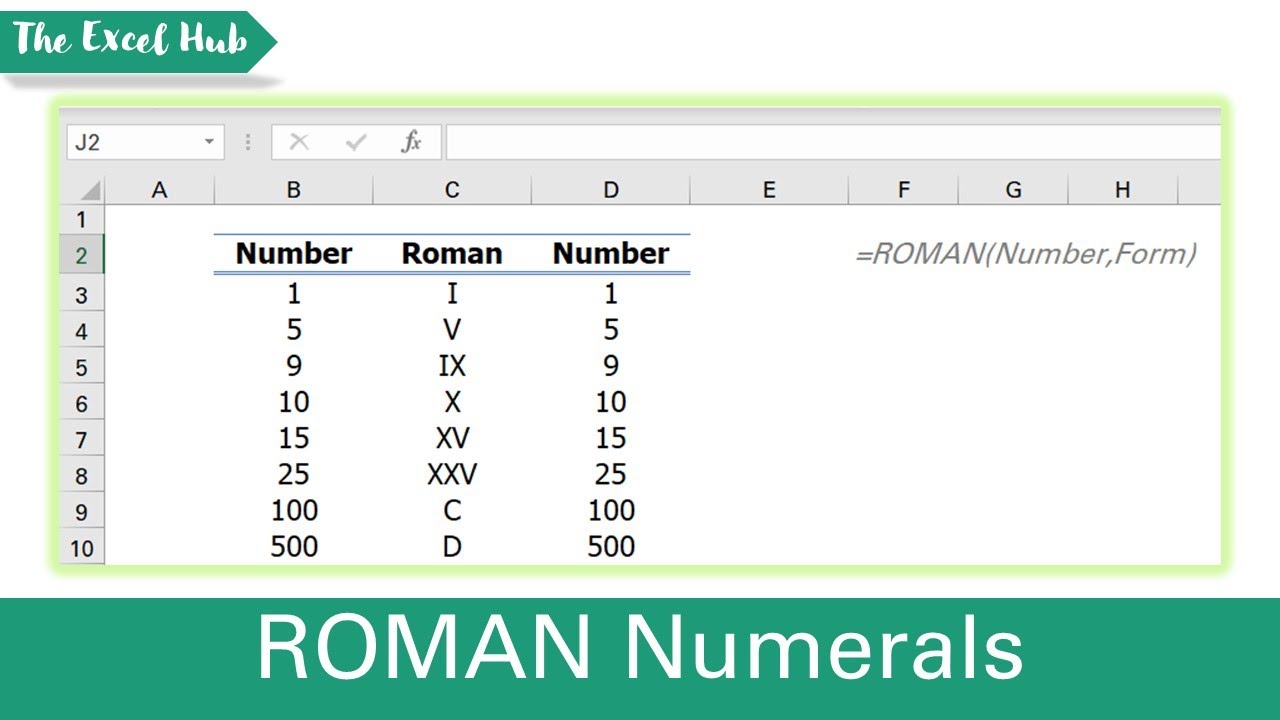Click the Cancel (X) formula bar icon
1280x720 pixels.
pyautogui.click(x=298, y=142)
